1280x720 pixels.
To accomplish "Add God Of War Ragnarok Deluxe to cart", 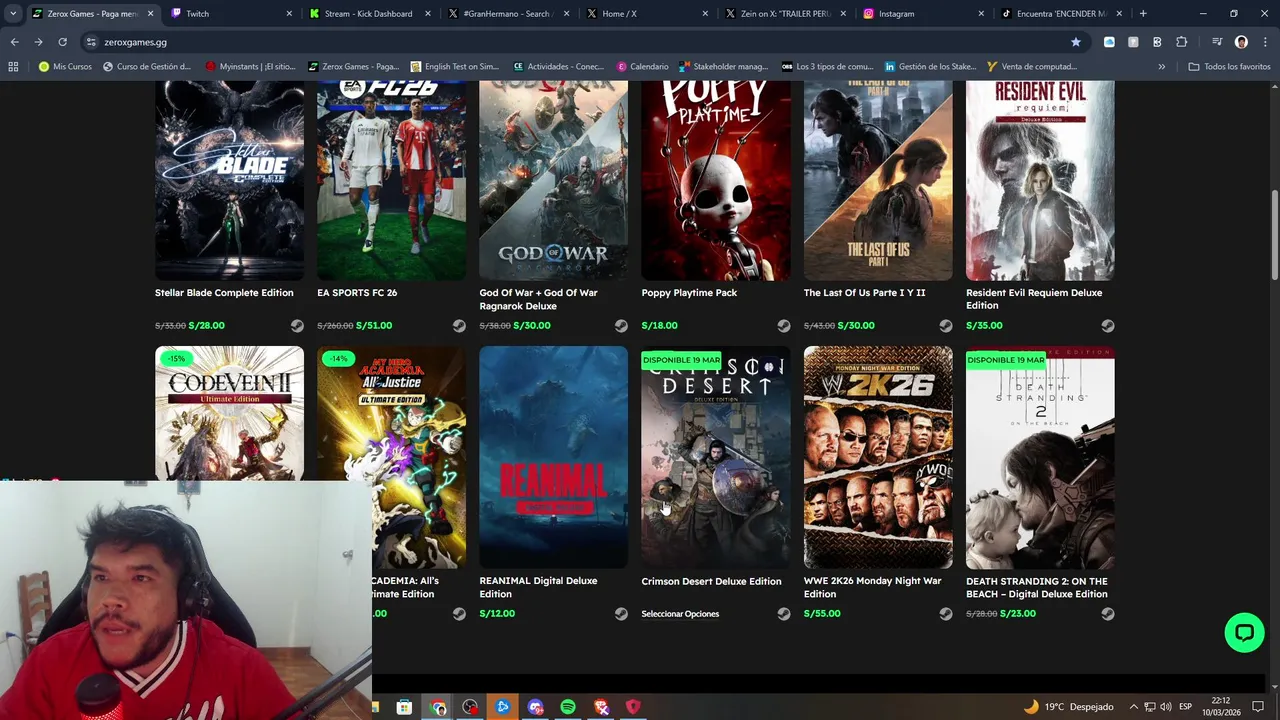I will click(621, 326).
